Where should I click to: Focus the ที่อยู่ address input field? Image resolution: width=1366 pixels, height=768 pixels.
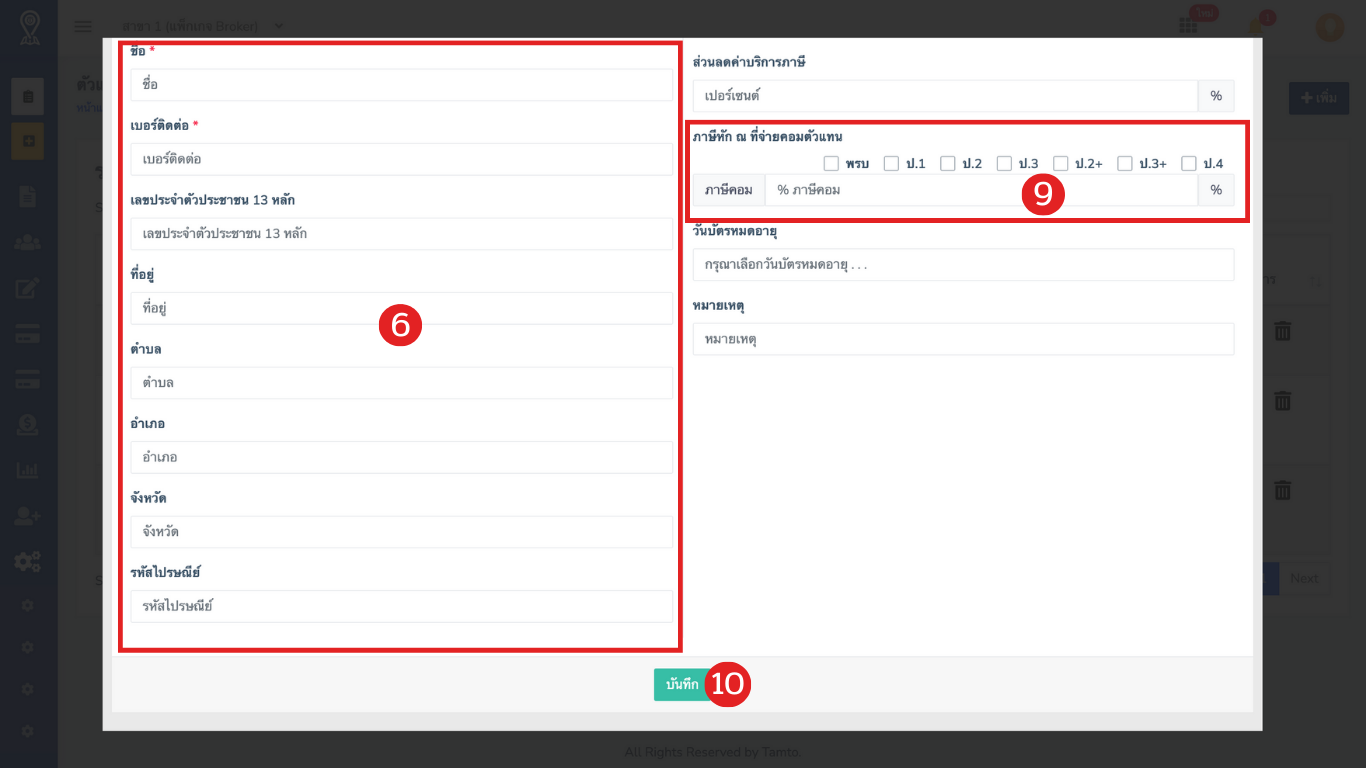coord(402,308)
